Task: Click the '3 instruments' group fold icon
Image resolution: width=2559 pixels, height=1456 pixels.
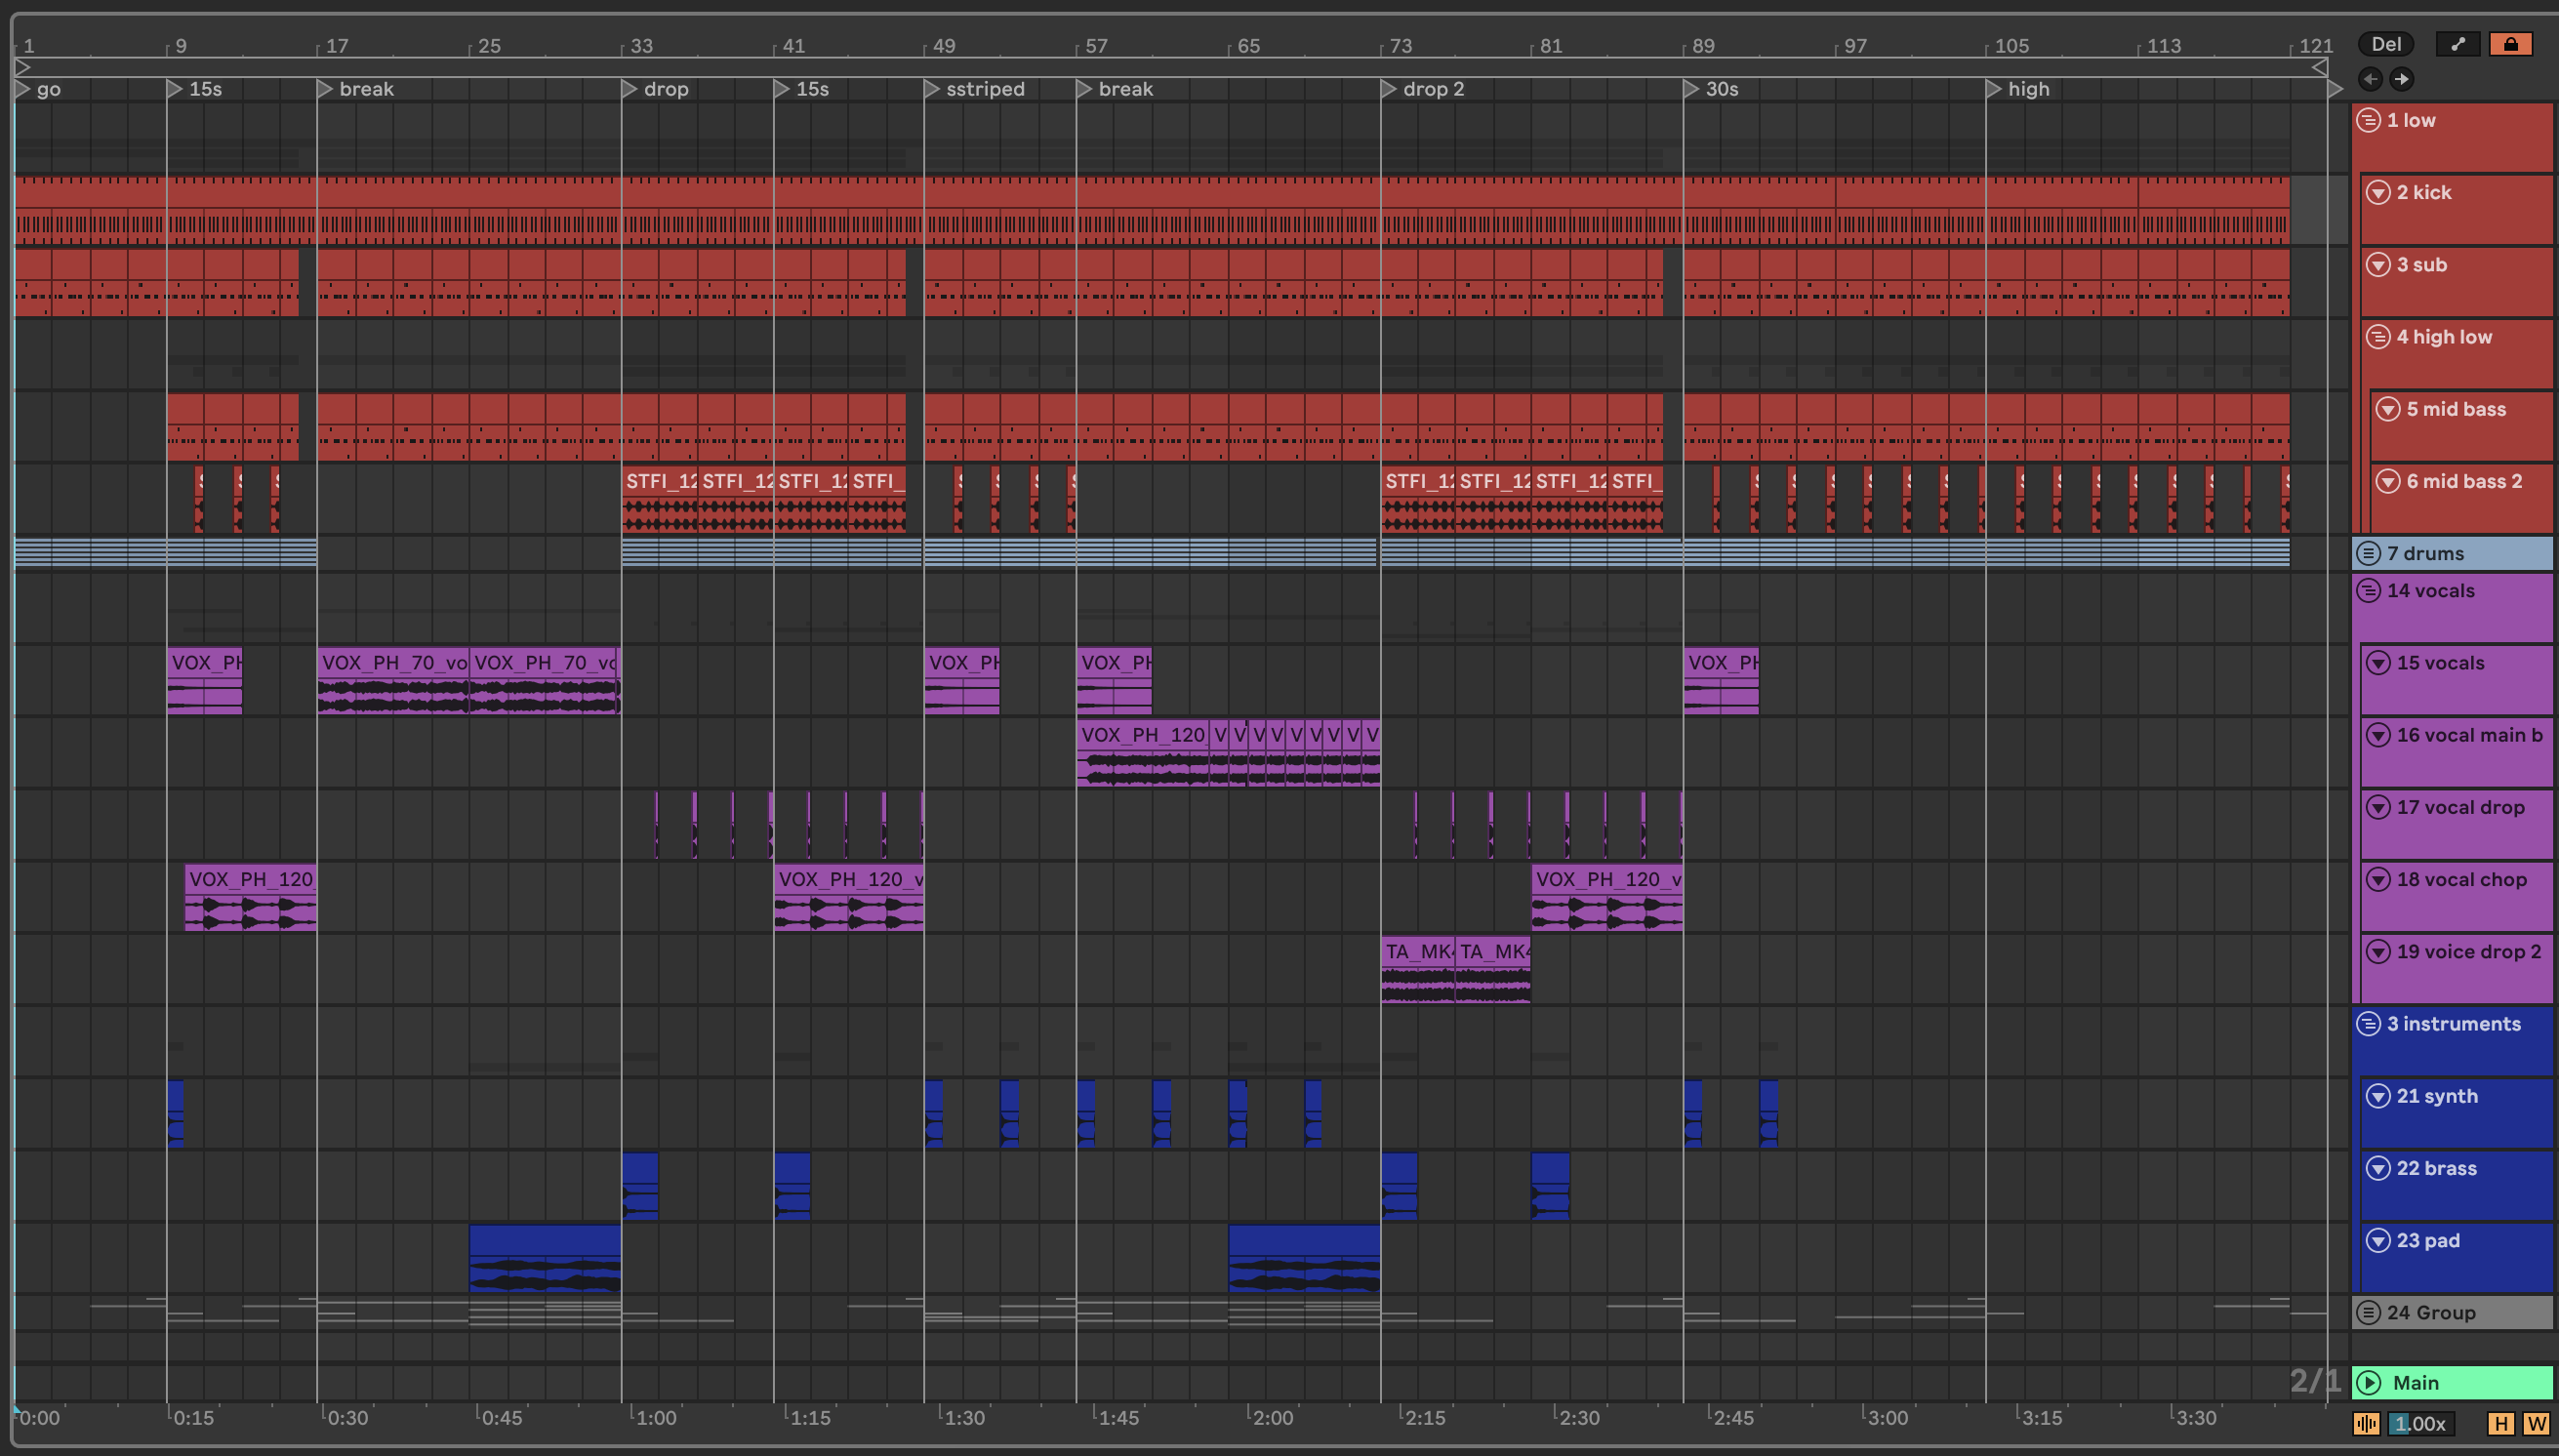Action: (x=2368, y=1024)
